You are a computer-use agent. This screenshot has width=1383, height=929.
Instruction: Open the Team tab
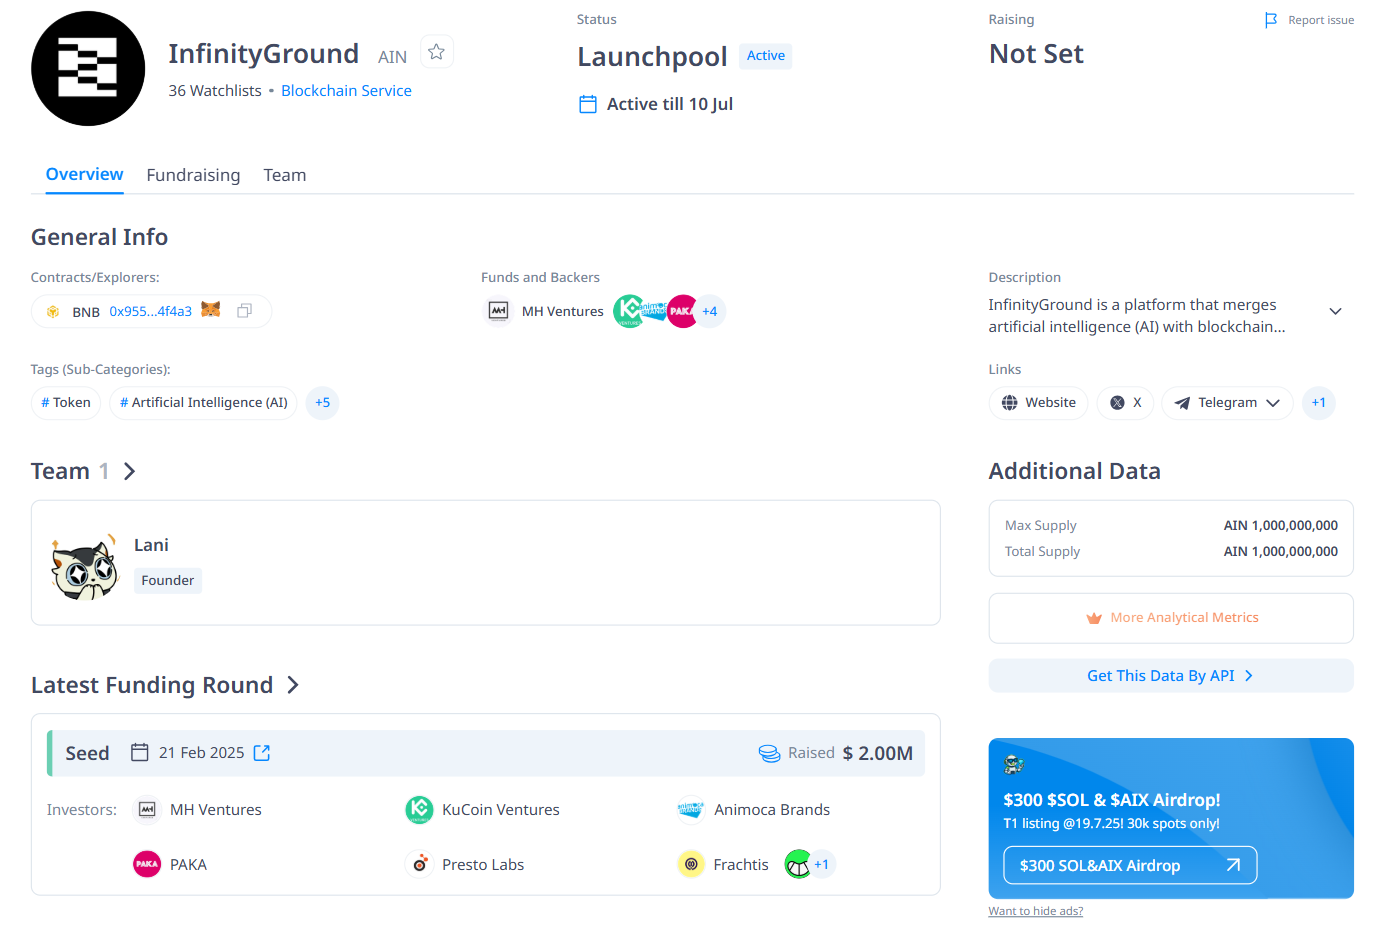point(285,175)
